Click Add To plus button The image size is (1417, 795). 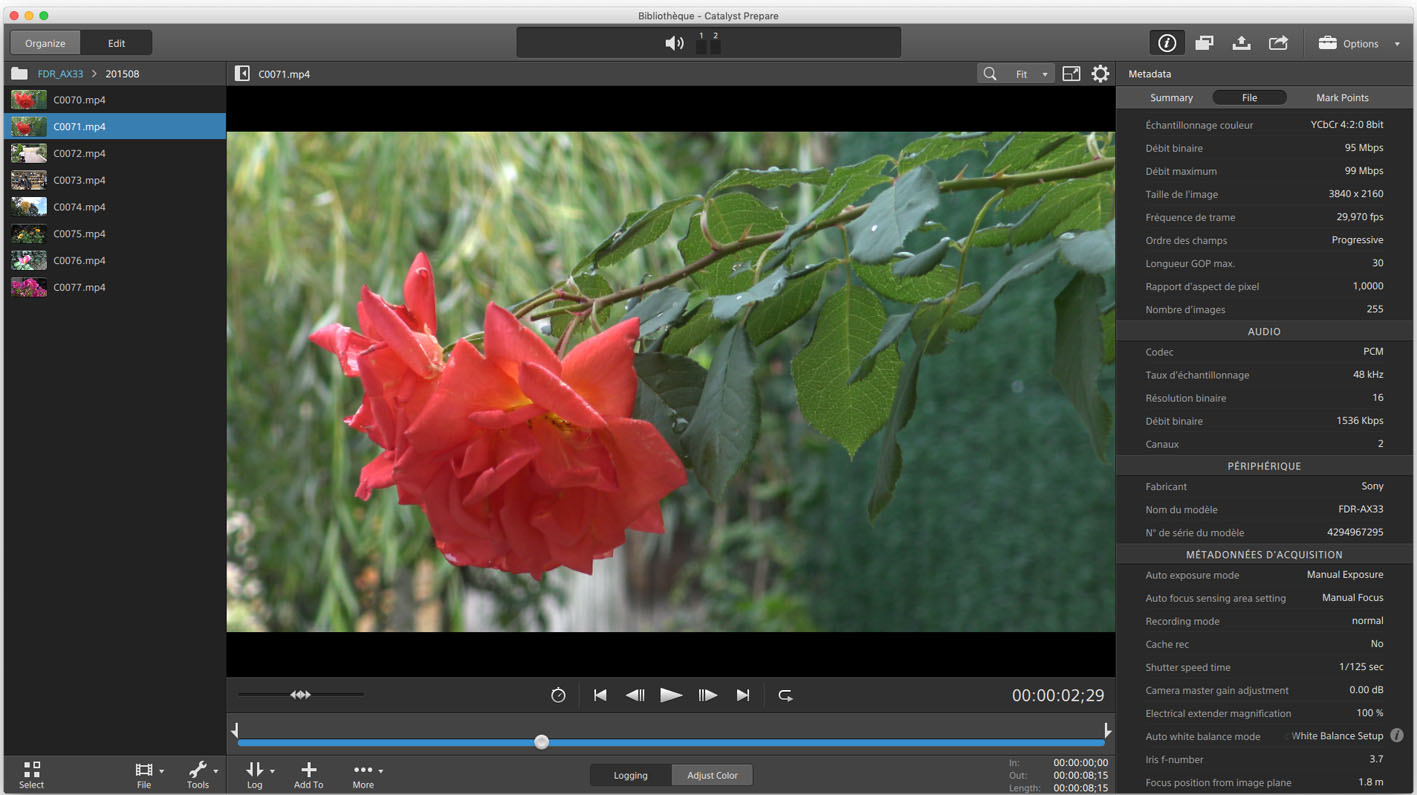coord(308,775)
